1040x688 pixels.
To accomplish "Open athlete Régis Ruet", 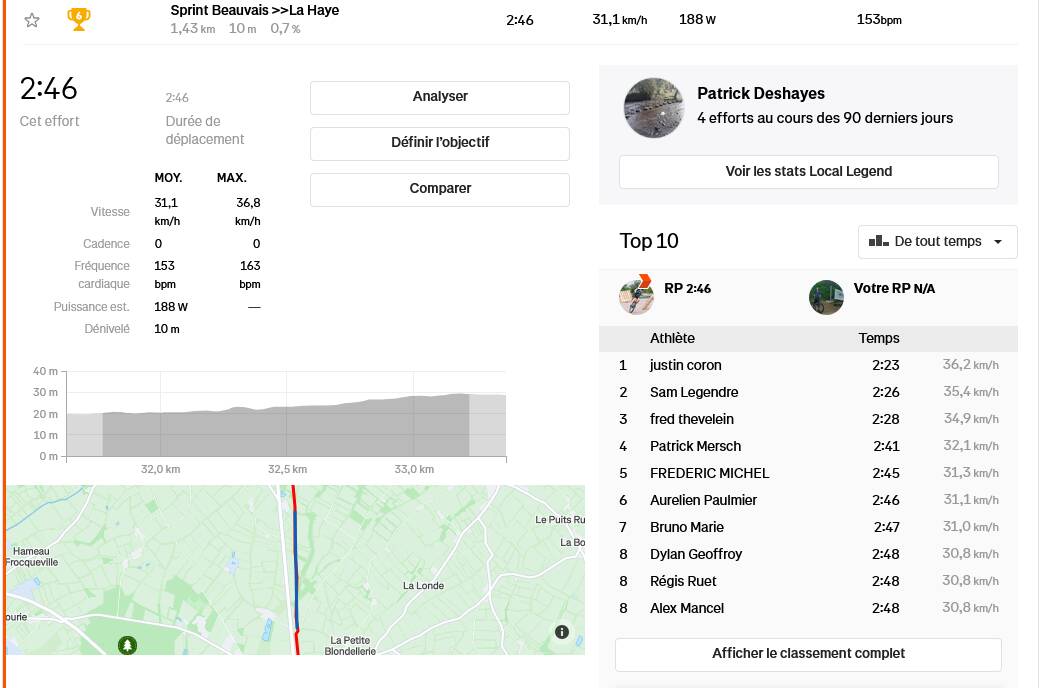I will coord(683,582).
